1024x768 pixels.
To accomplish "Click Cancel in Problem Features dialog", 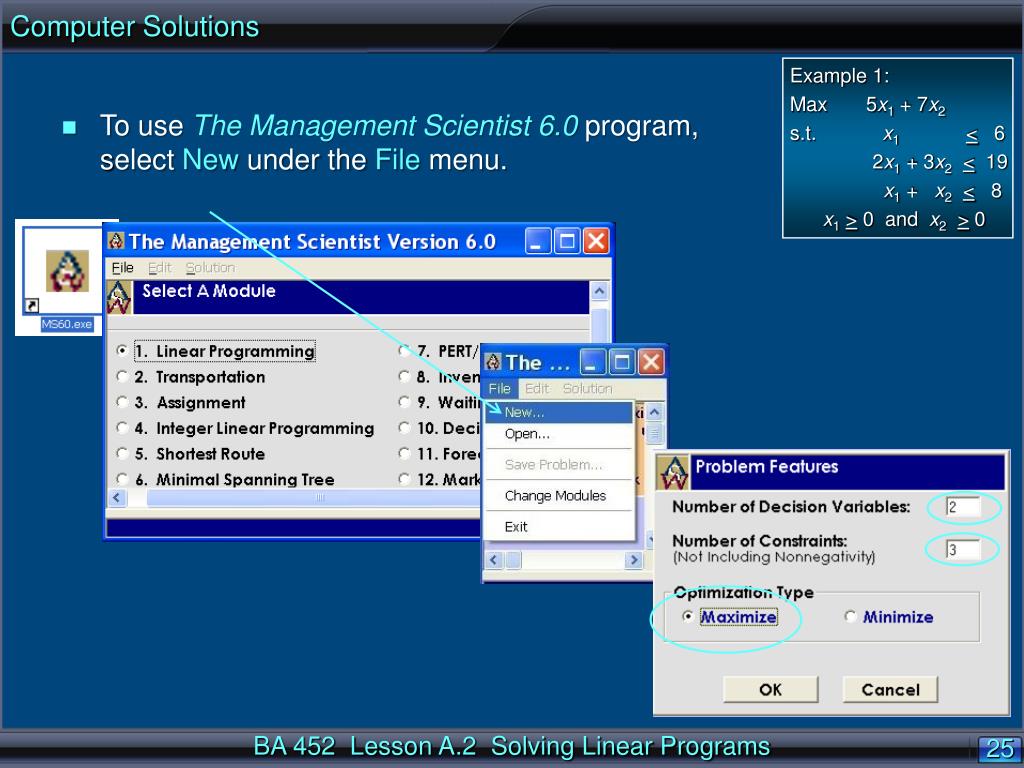I will coord(890,690).
